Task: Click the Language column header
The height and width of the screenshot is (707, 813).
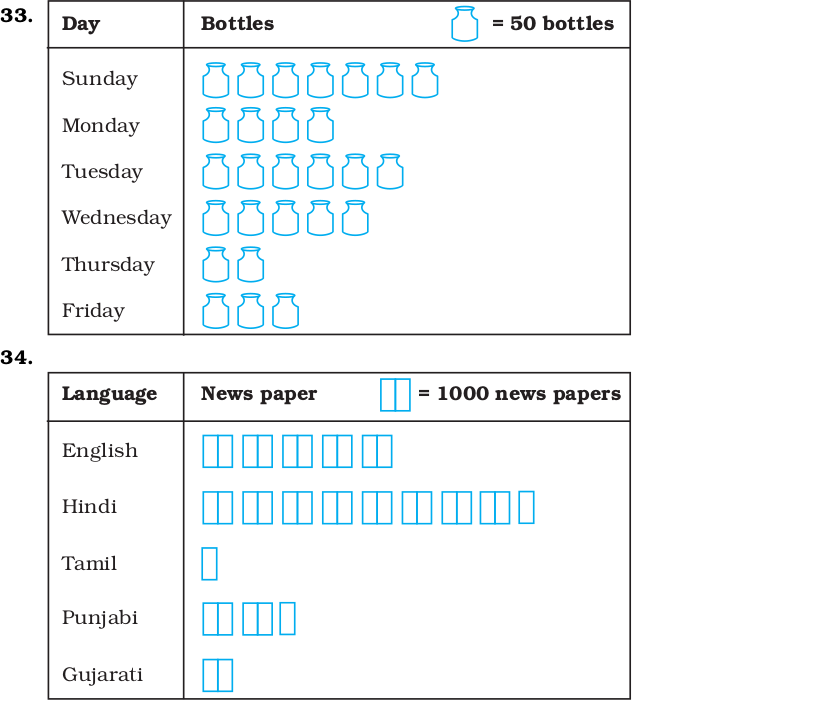Action: (x=109, y=394)
